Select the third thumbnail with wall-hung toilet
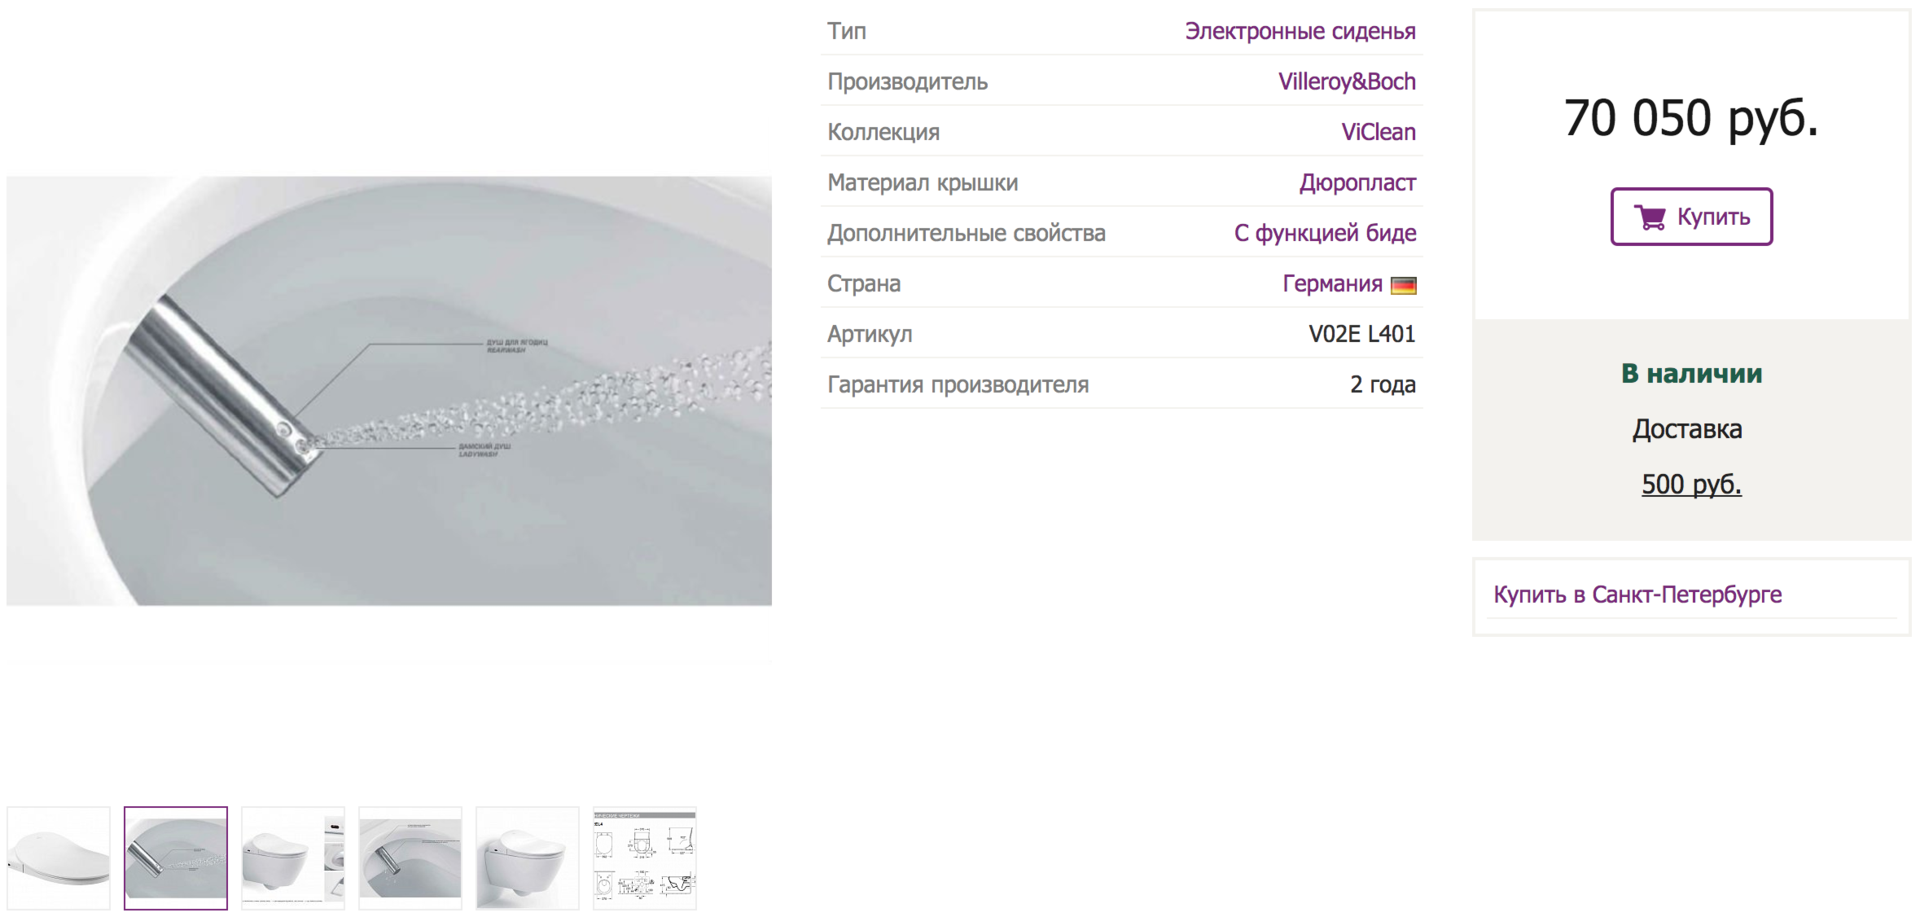 [293, 858]
